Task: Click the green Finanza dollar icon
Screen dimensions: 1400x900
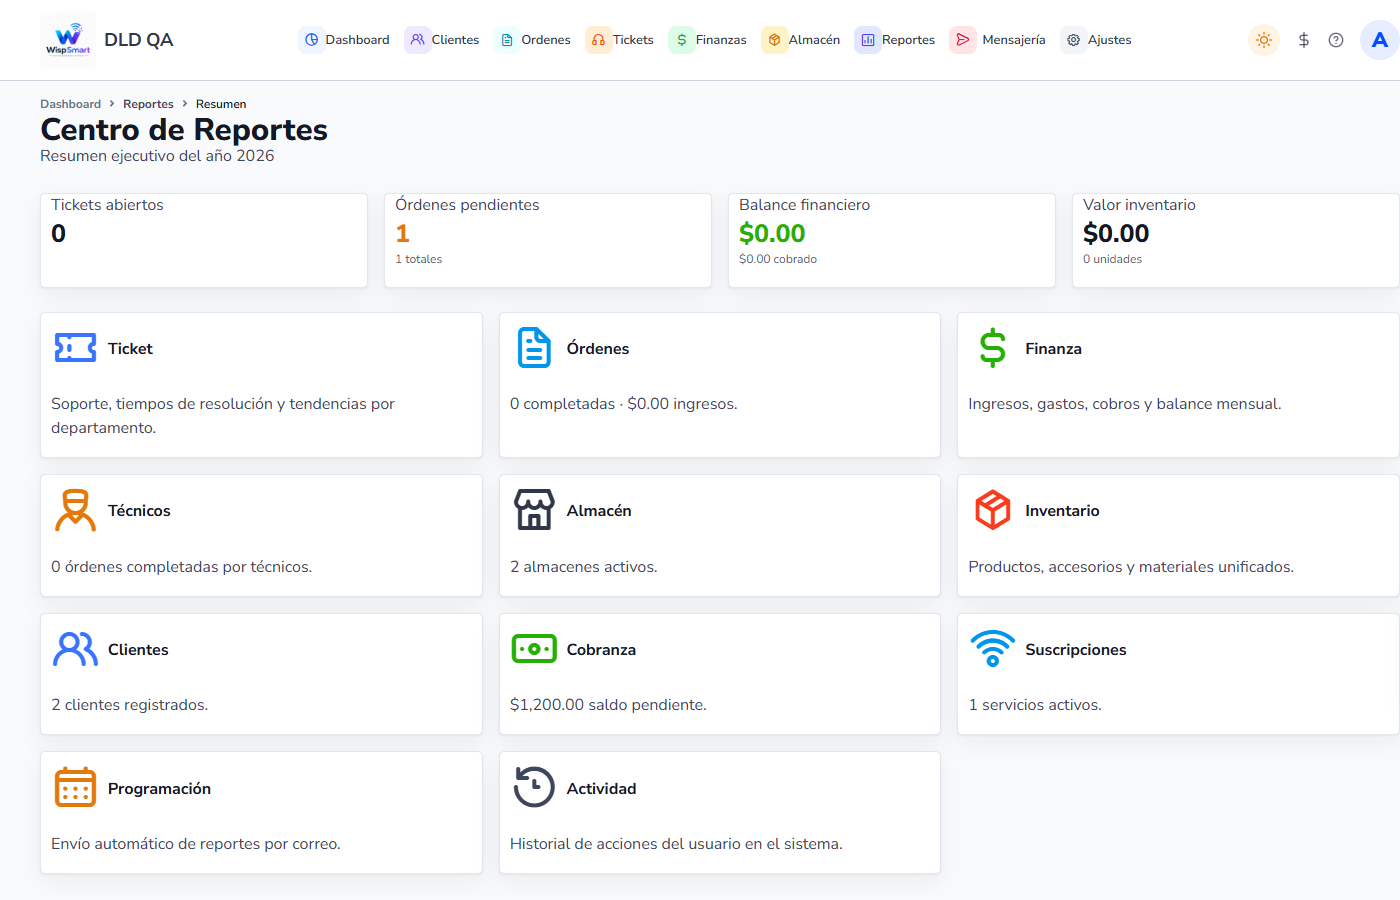Action: pos(993,348)
